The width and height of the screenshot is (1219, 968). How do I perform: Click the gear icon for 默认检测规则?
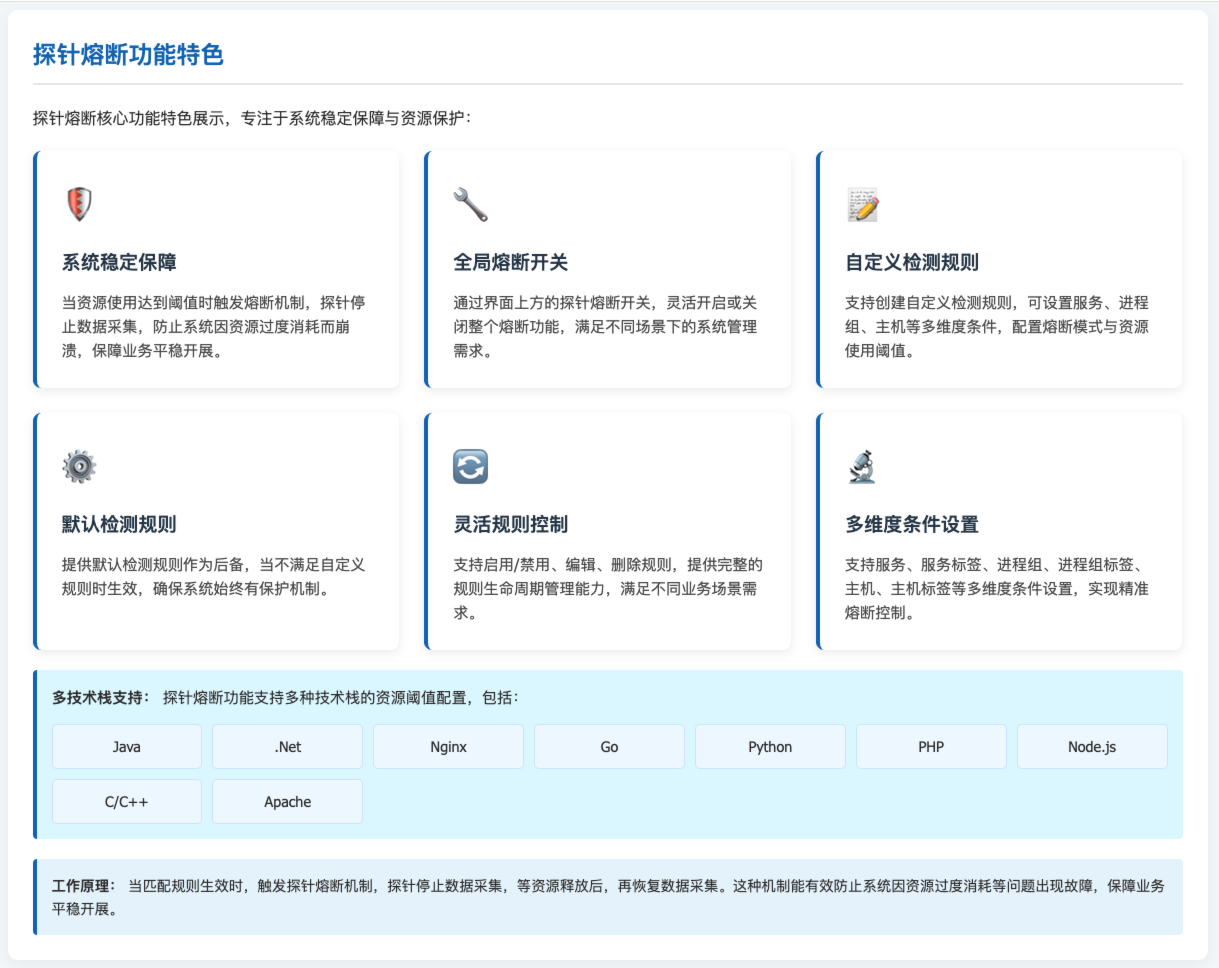pos(79,466)
